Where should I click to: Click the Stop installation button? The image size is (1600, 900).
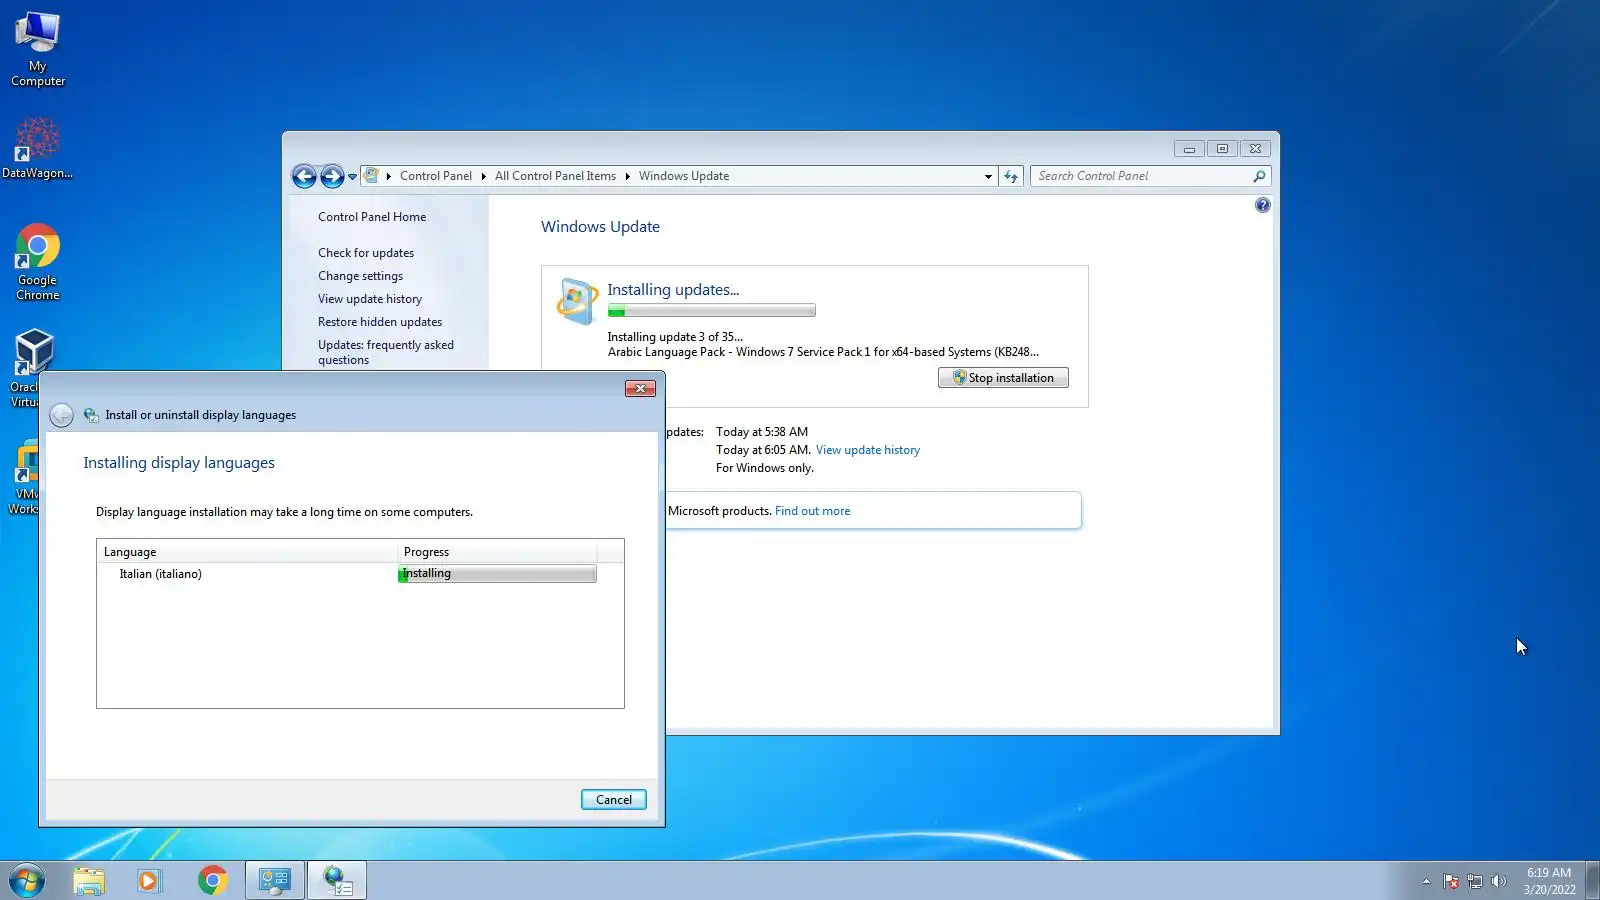pos(1003,378)
